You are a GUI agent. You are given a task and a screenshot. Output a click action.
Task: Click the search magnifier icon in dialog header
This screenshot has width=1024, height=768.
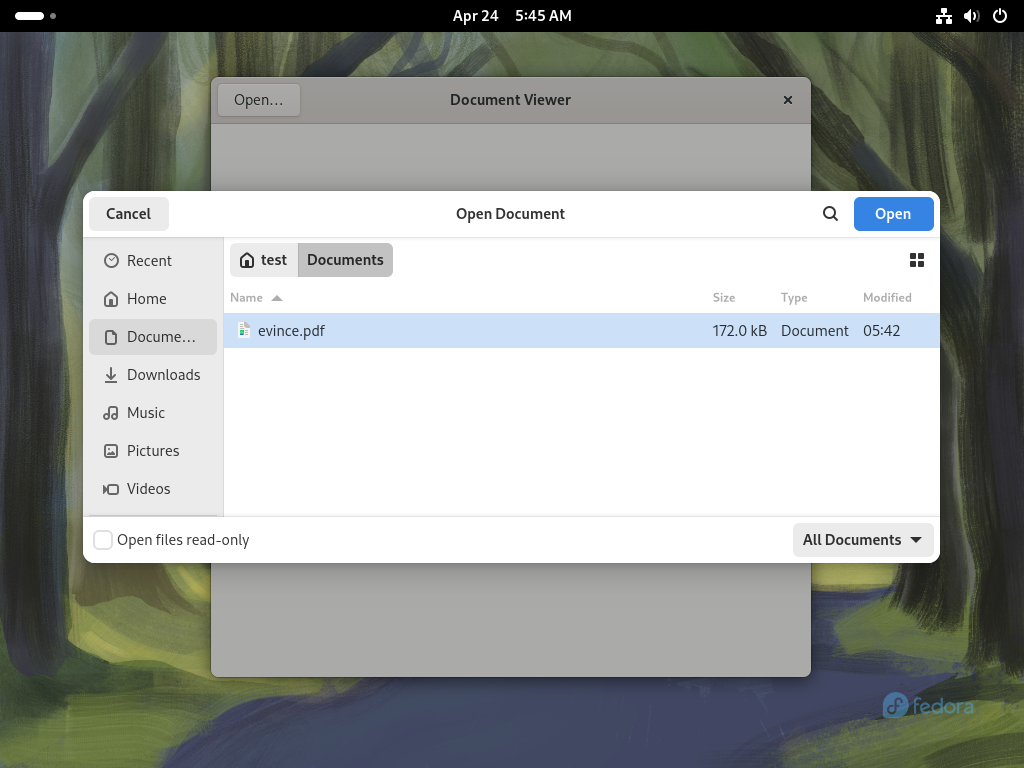(830, 214)
